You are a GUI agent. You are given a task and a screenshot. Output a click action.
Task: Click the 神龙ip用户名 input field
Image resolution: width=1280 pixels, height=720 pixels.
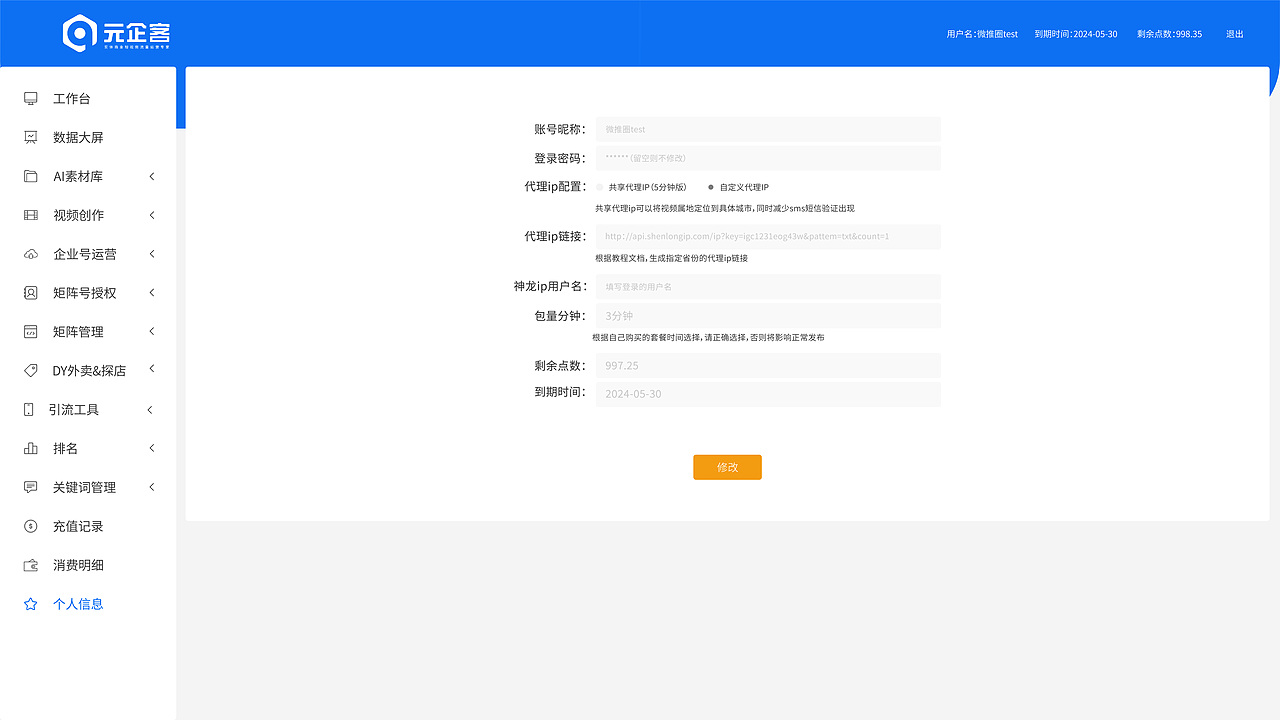click(768, 286)
